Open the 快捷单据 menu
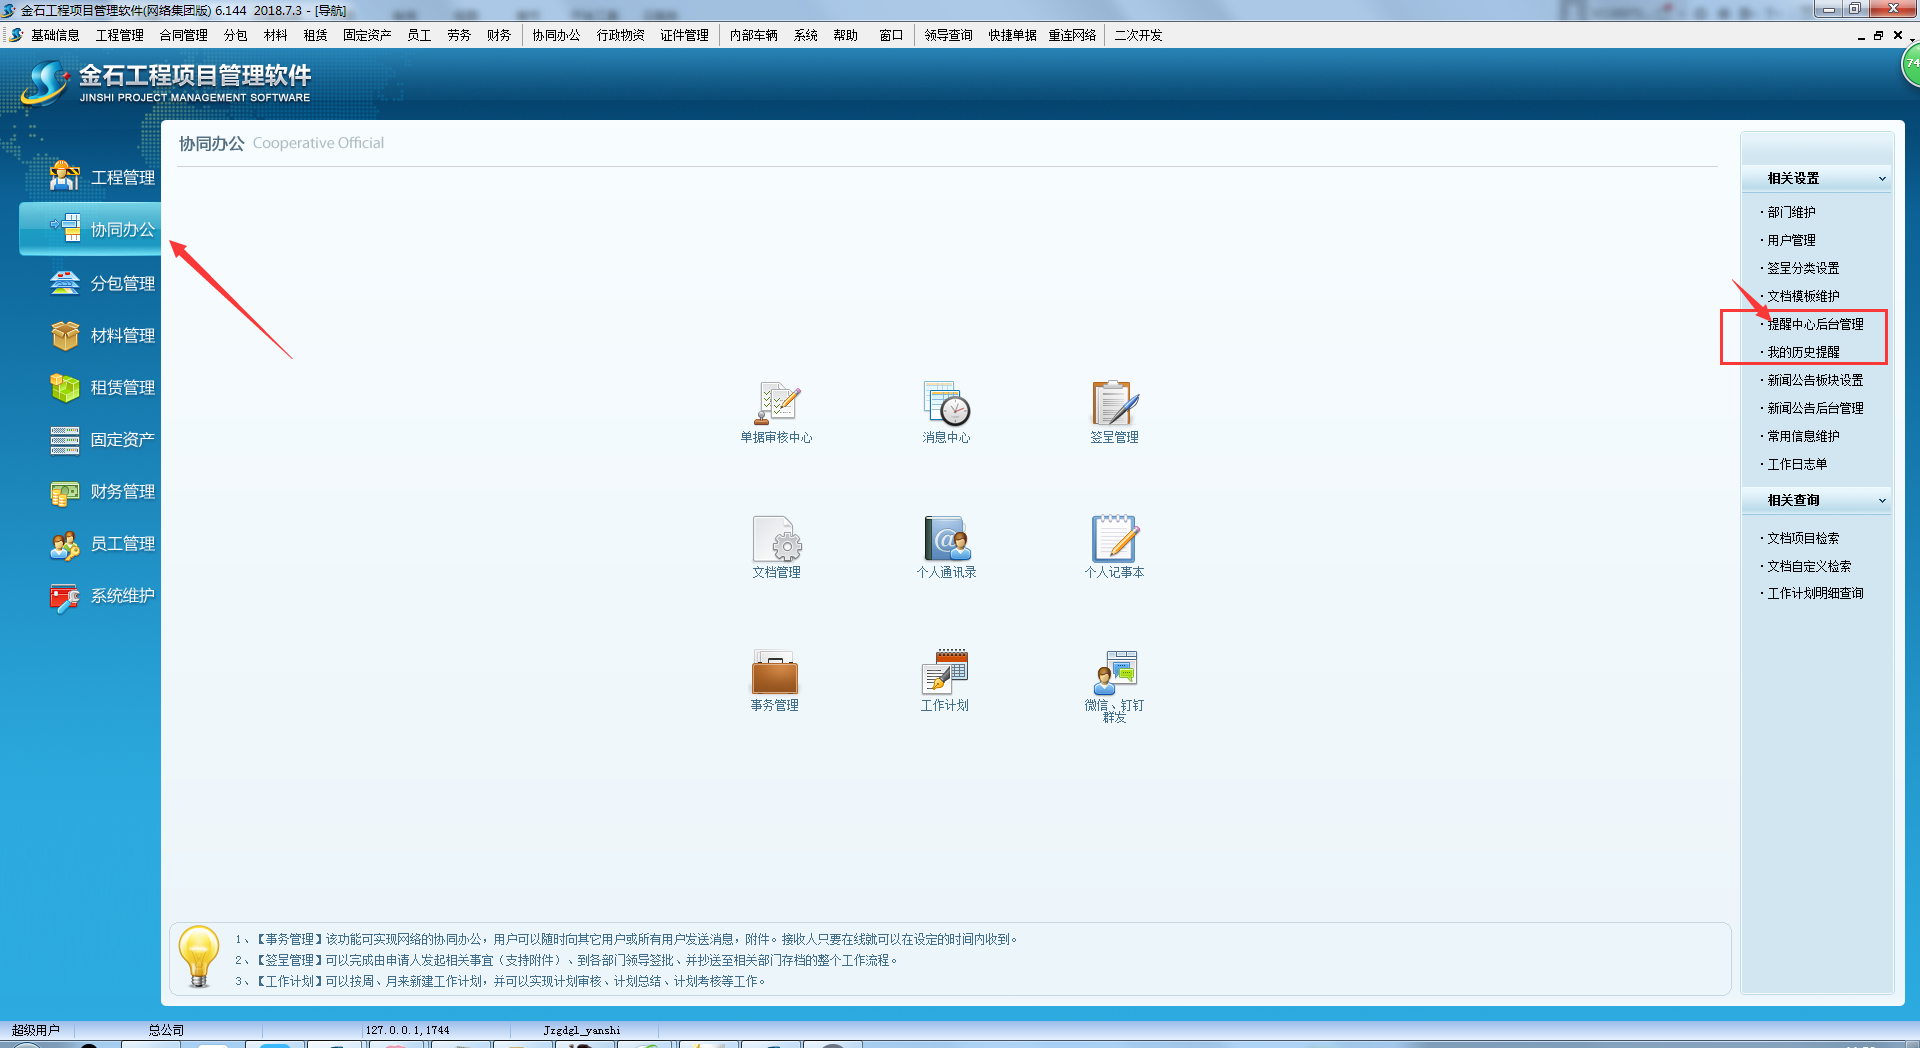The image size is (1920, 1048). tap(1013, 35)
